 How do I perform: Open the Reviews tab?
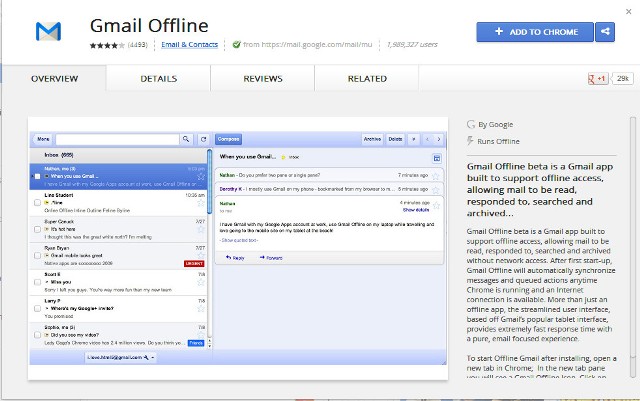click(x=263, y=78)
